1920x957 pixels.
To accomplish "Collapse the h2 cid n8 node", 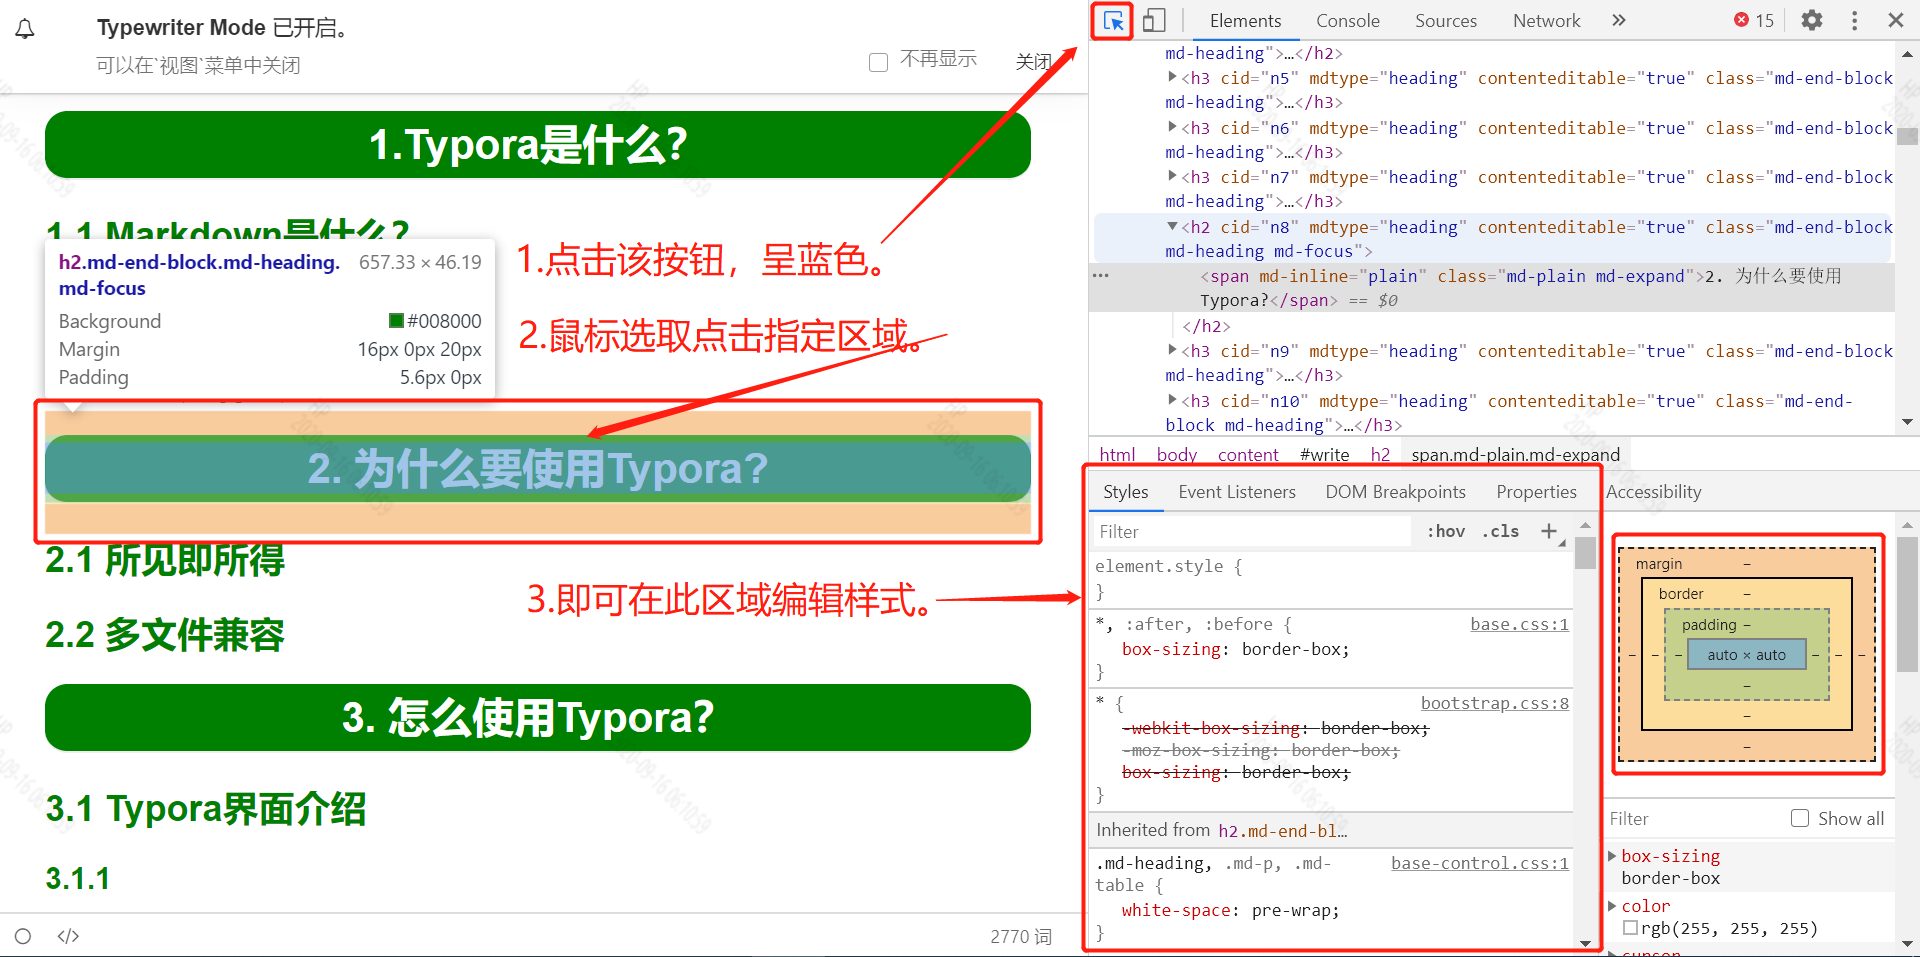I will [1172, 226].
